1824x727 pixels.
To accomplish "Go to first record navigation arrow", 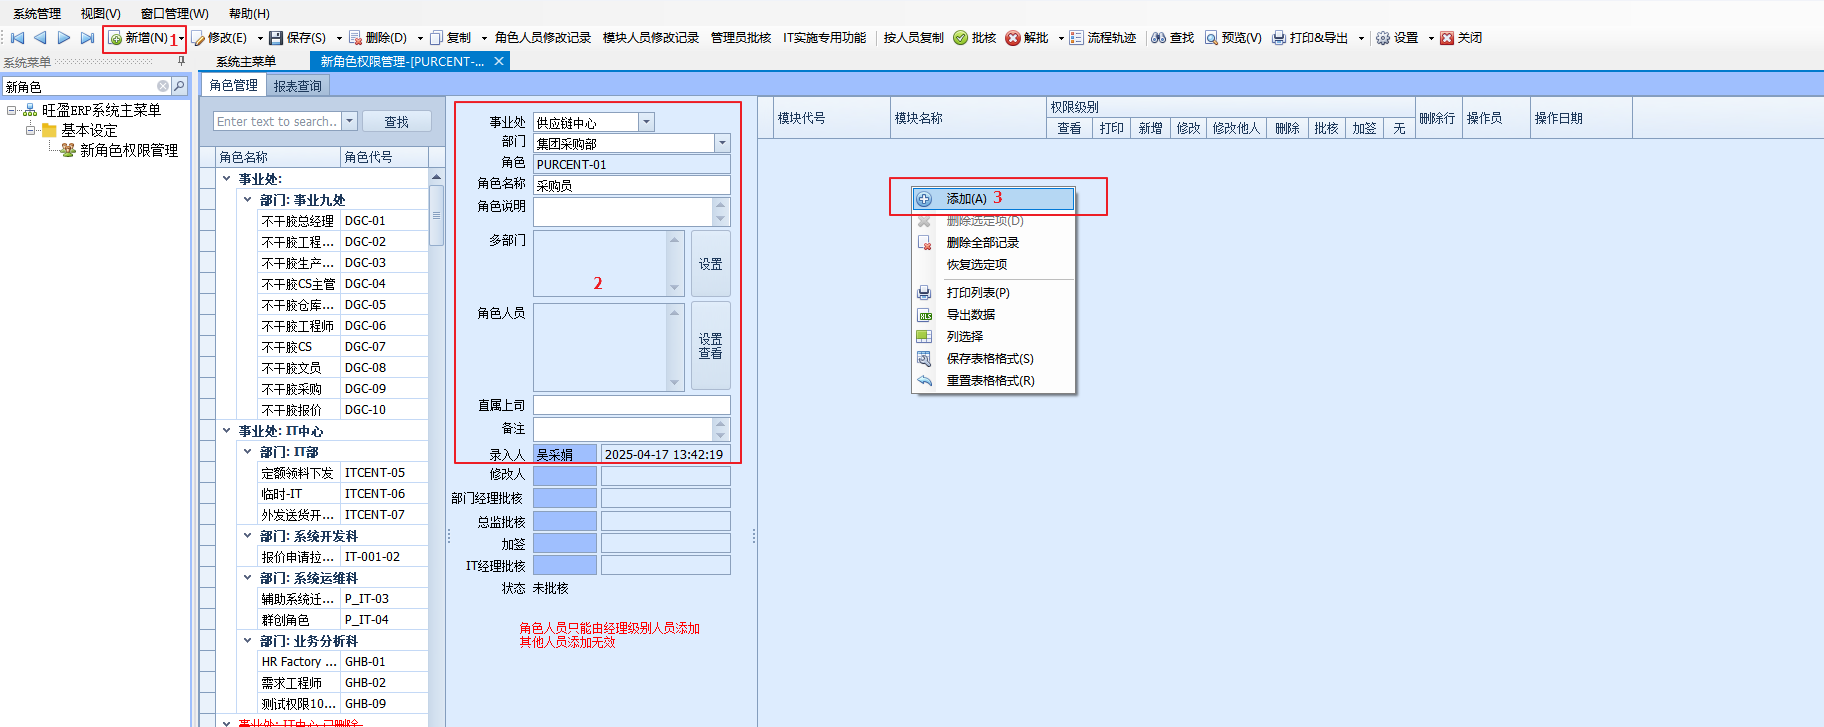I will point(17,38).
